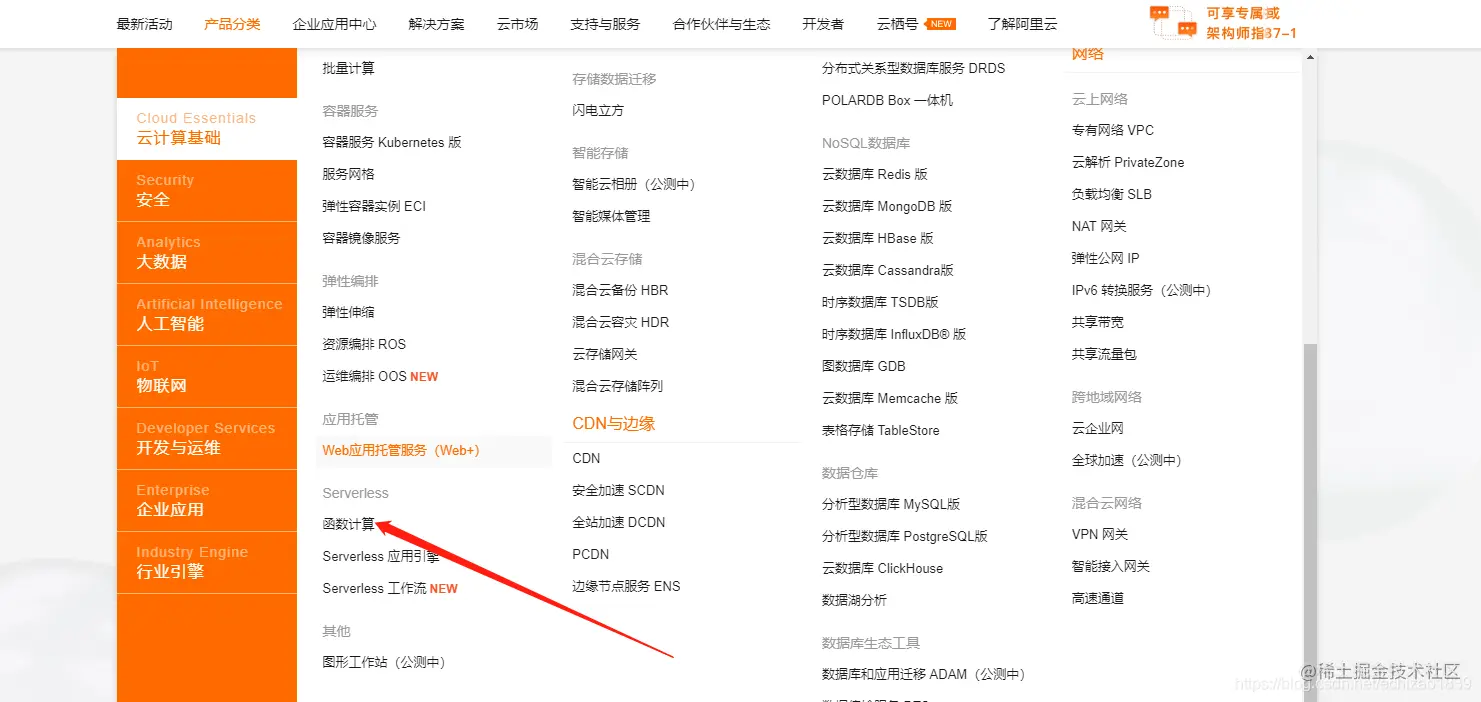Select the Security 安全 category

[x=207, y=191]
